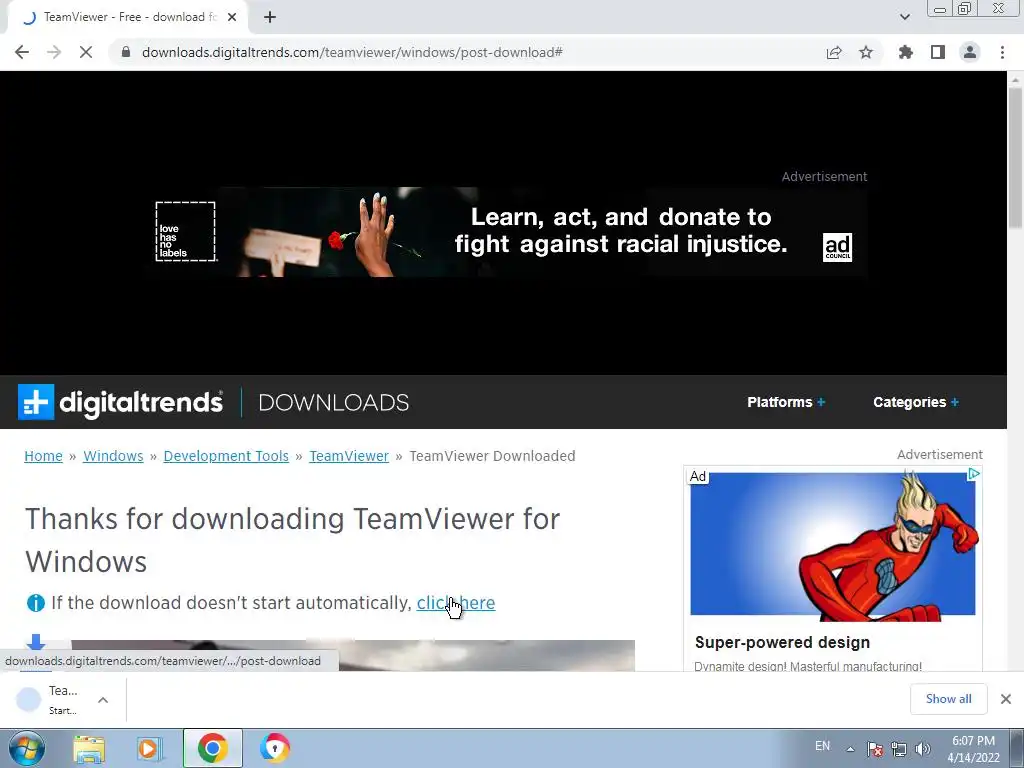Open the Windows breadcrumb link

tap(113, 456)
